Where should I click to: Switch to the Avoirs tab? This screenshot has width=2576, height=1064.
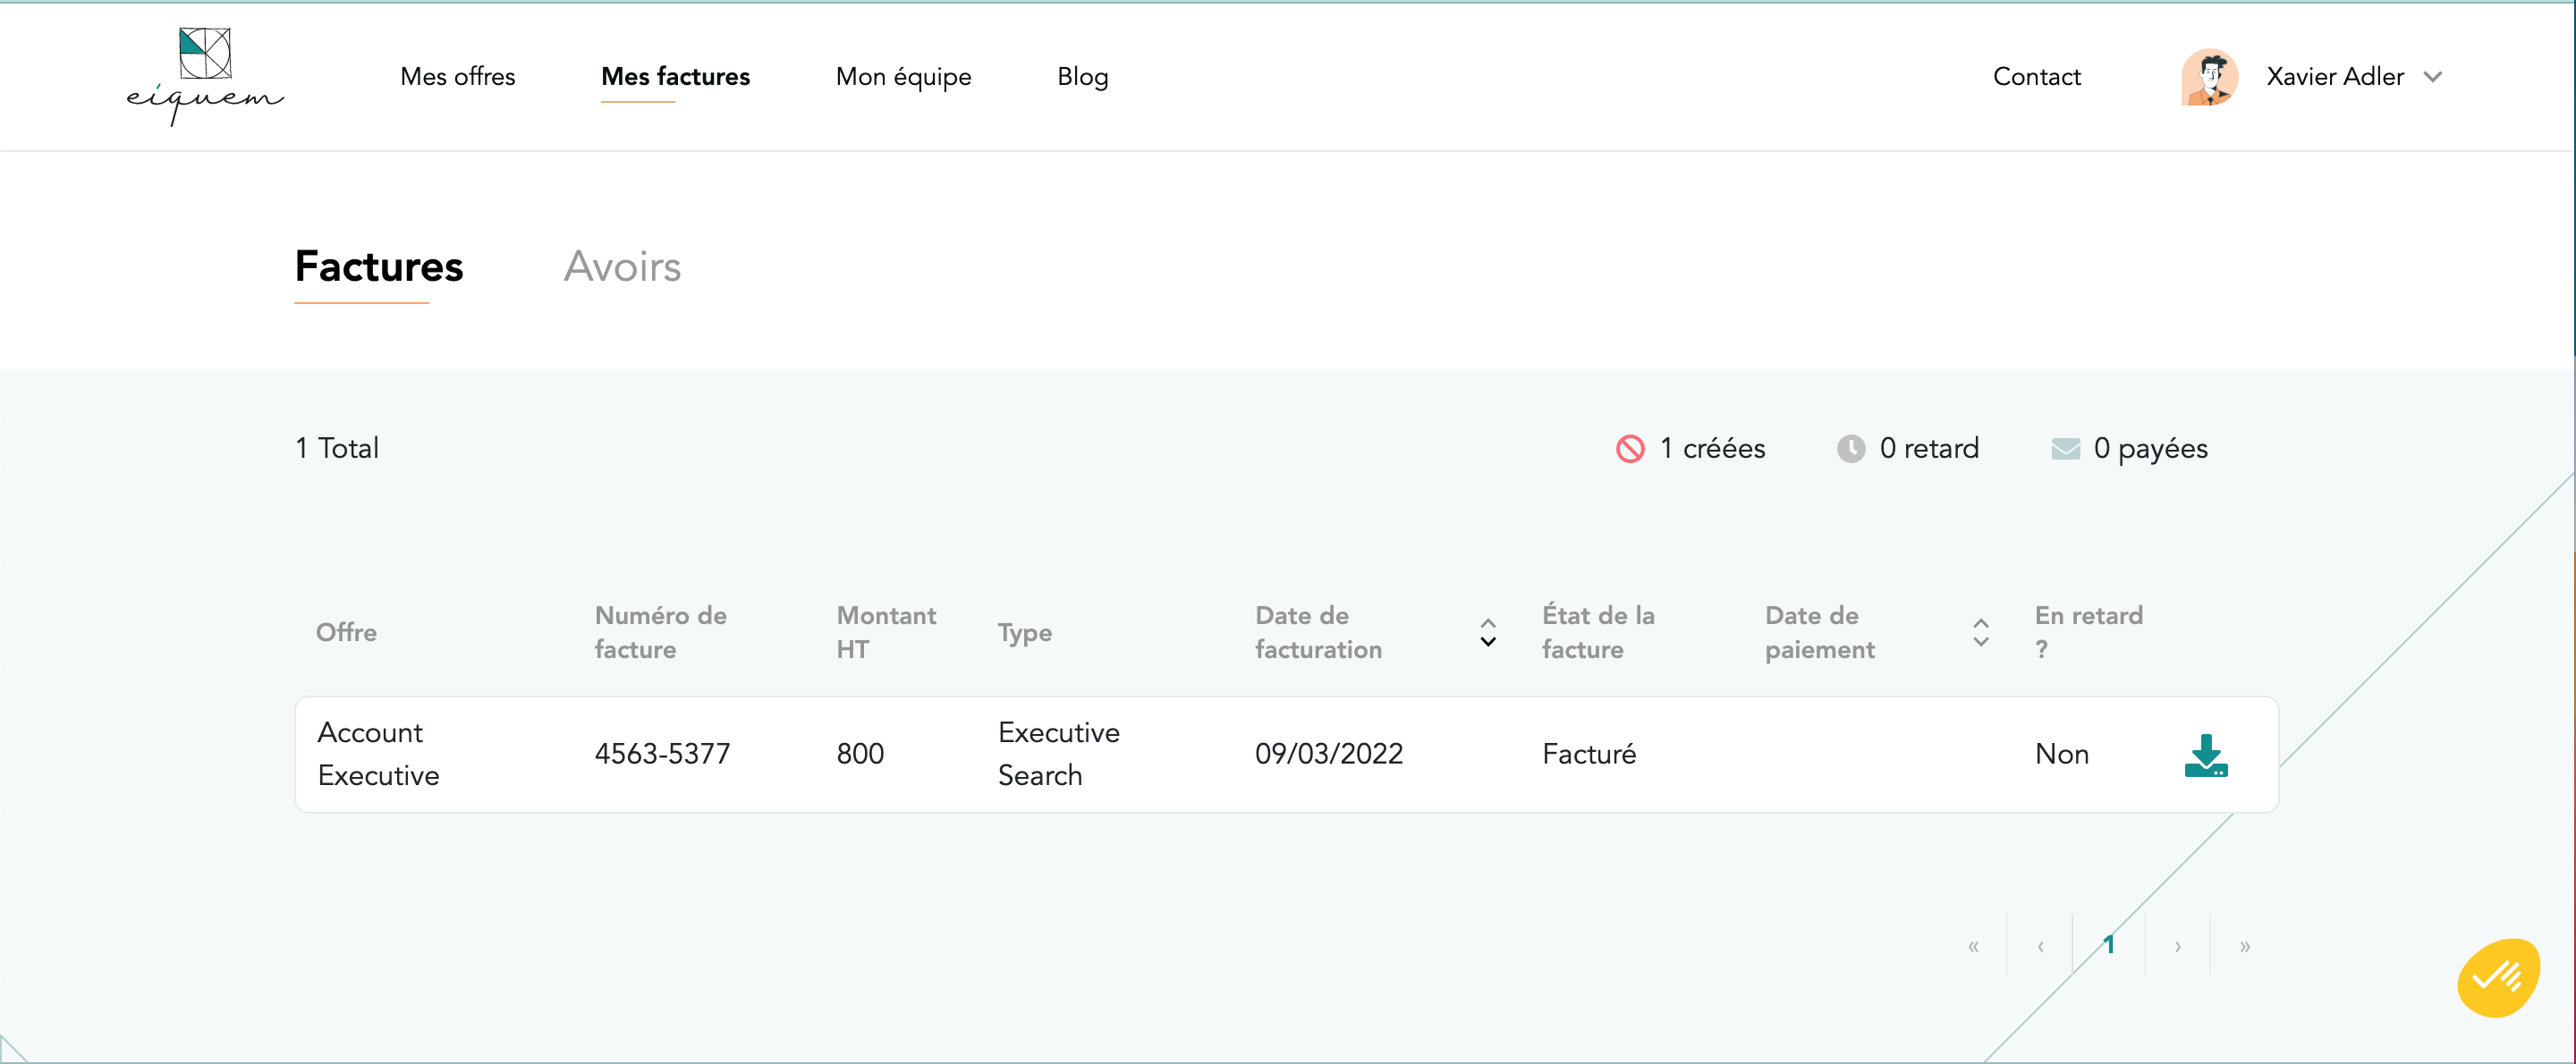coord(622,266)
